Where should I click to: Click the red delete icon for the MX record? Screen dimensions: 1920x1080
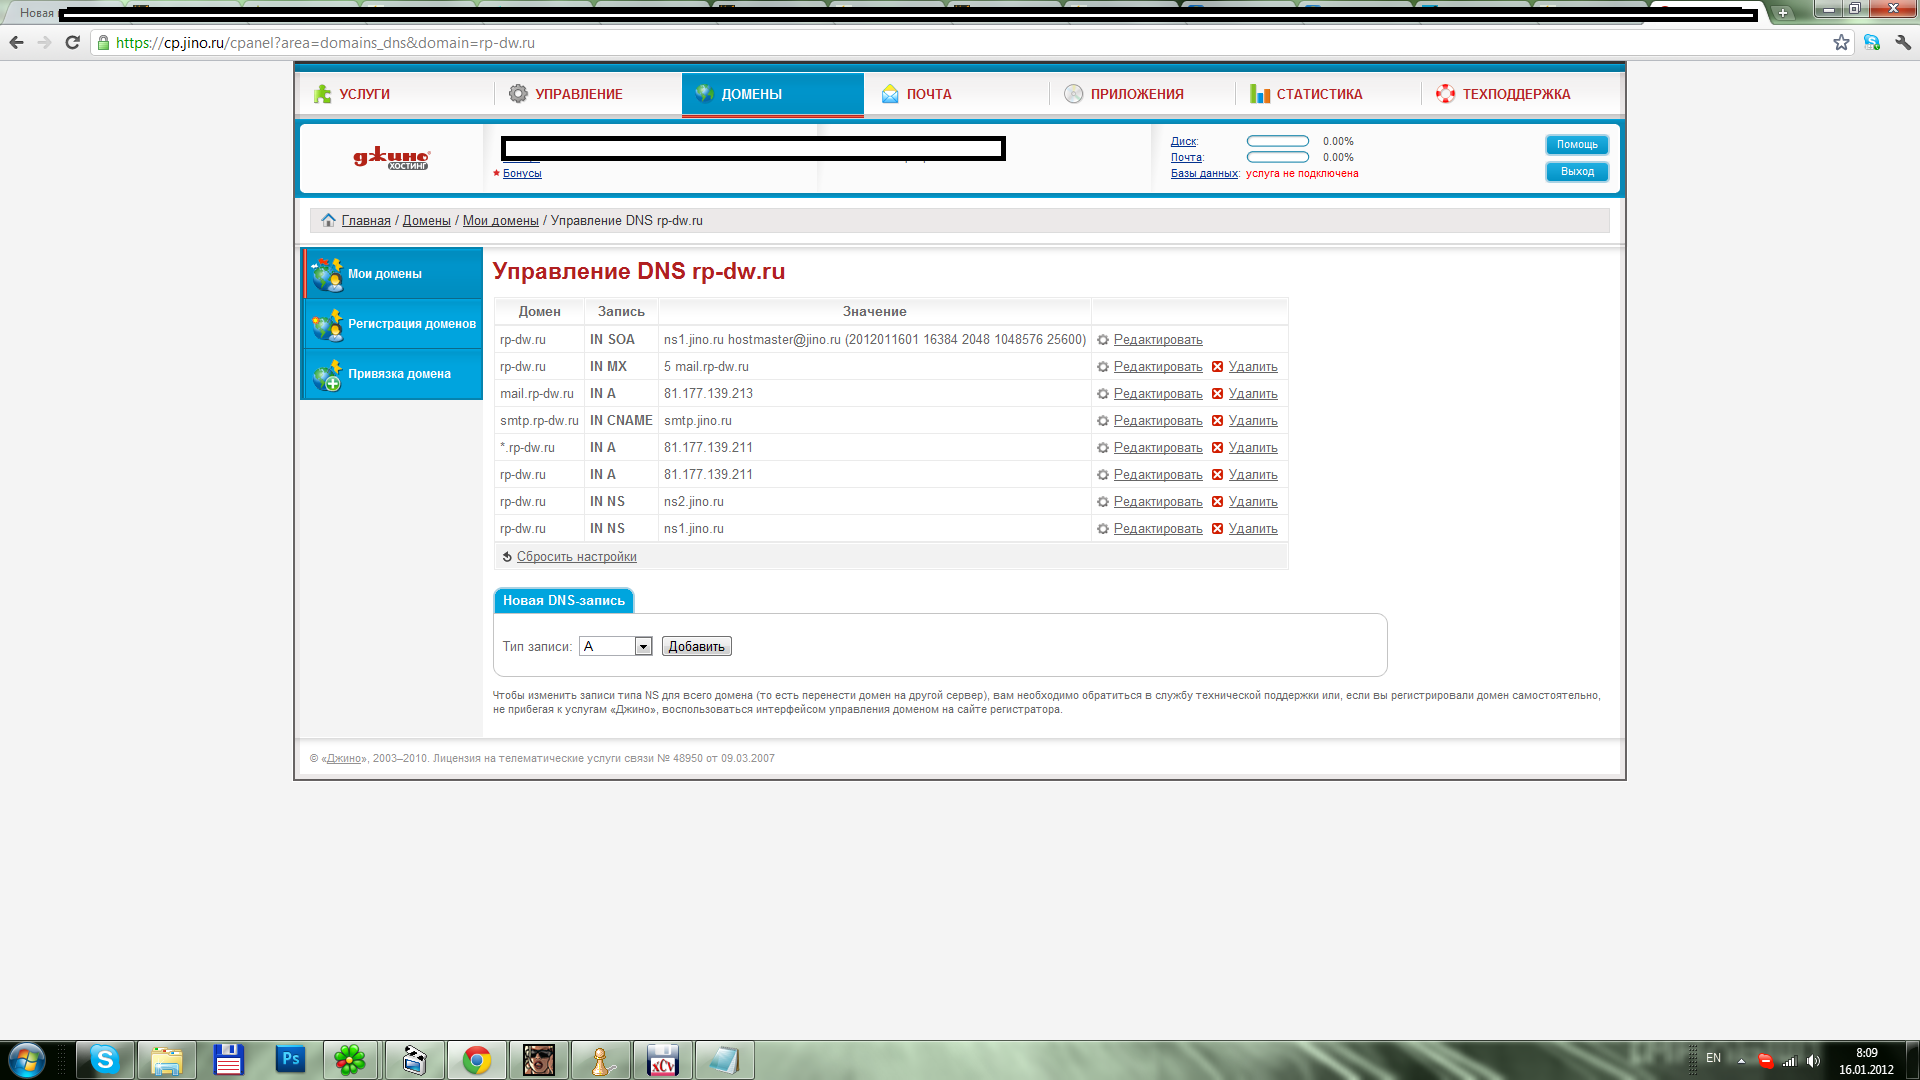1217,367
